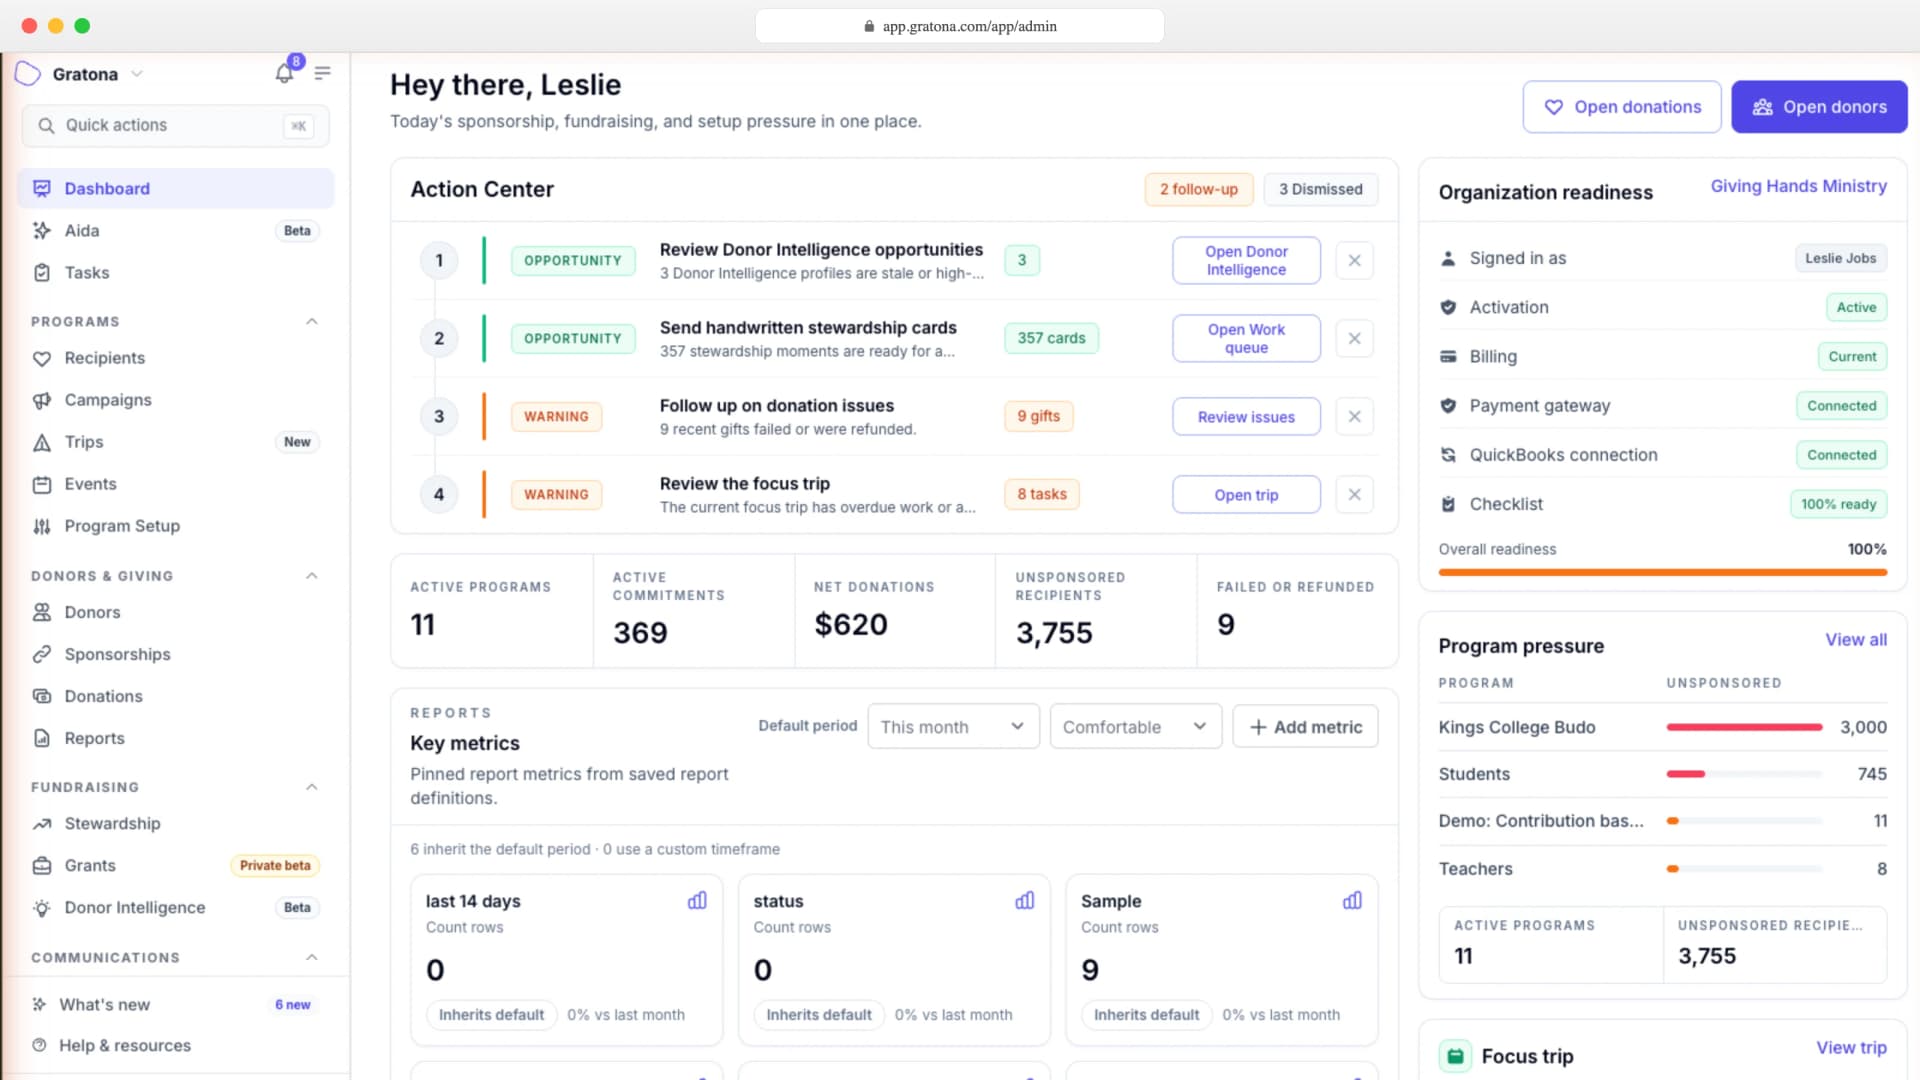Viewport: 1920px width, 1080px height.
Task: Open chart for 'last 14 days' metric
Action: [x=697, y=901]
